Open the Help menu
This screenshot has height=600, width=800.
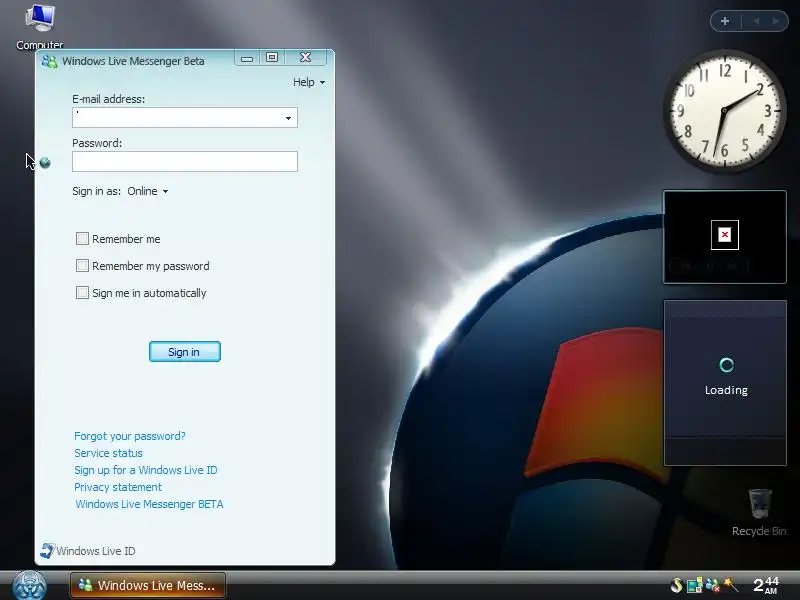309,82
